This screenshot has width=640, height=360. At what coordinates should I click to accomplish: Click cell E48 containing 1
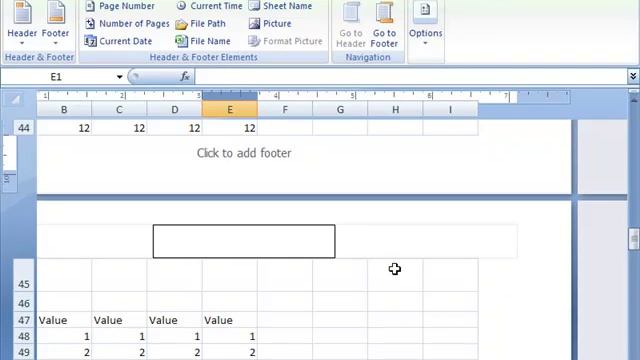(x=230, y=336)
